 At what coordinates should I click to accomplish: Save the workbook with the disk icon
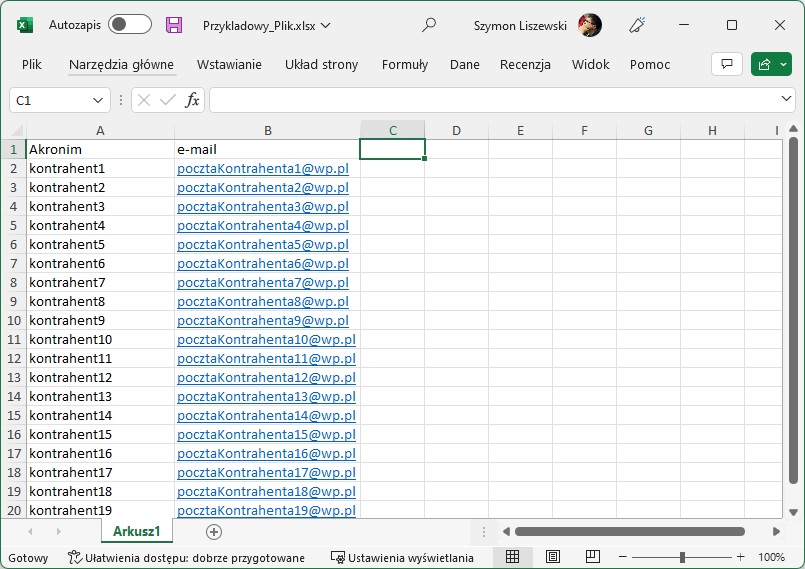(x=174, y=25)
